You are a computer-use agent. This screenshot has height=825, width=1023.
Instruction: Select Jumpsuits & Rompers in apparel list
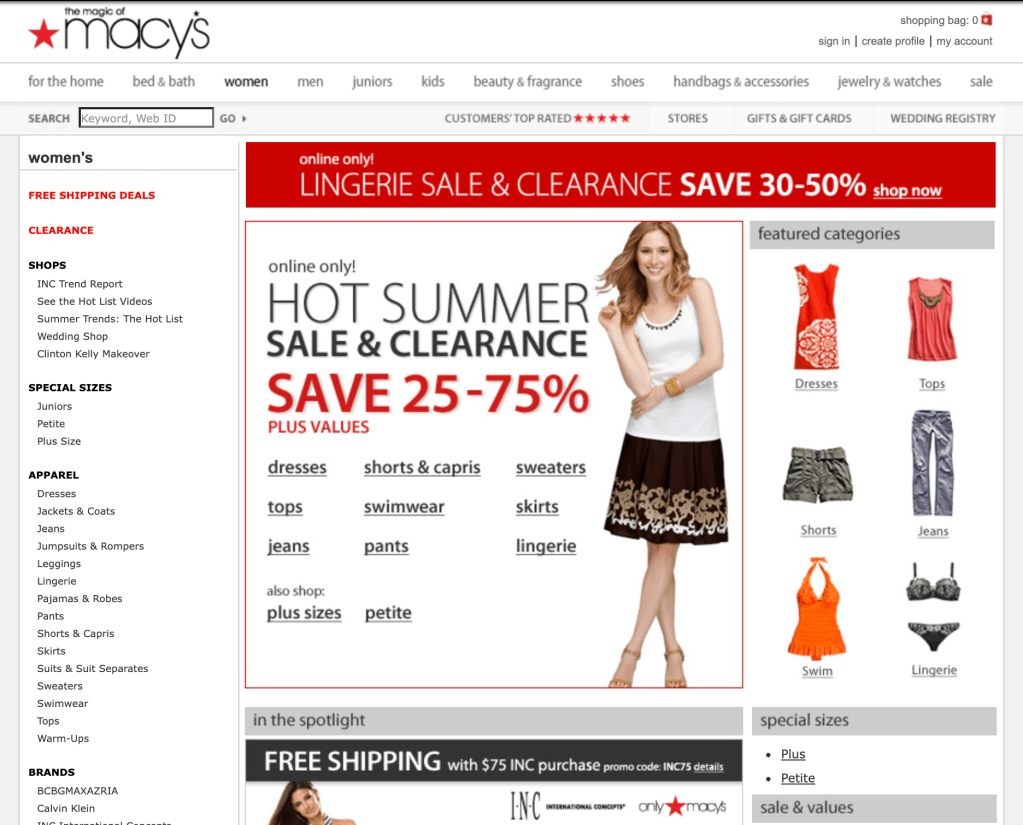tap(90, 546)
